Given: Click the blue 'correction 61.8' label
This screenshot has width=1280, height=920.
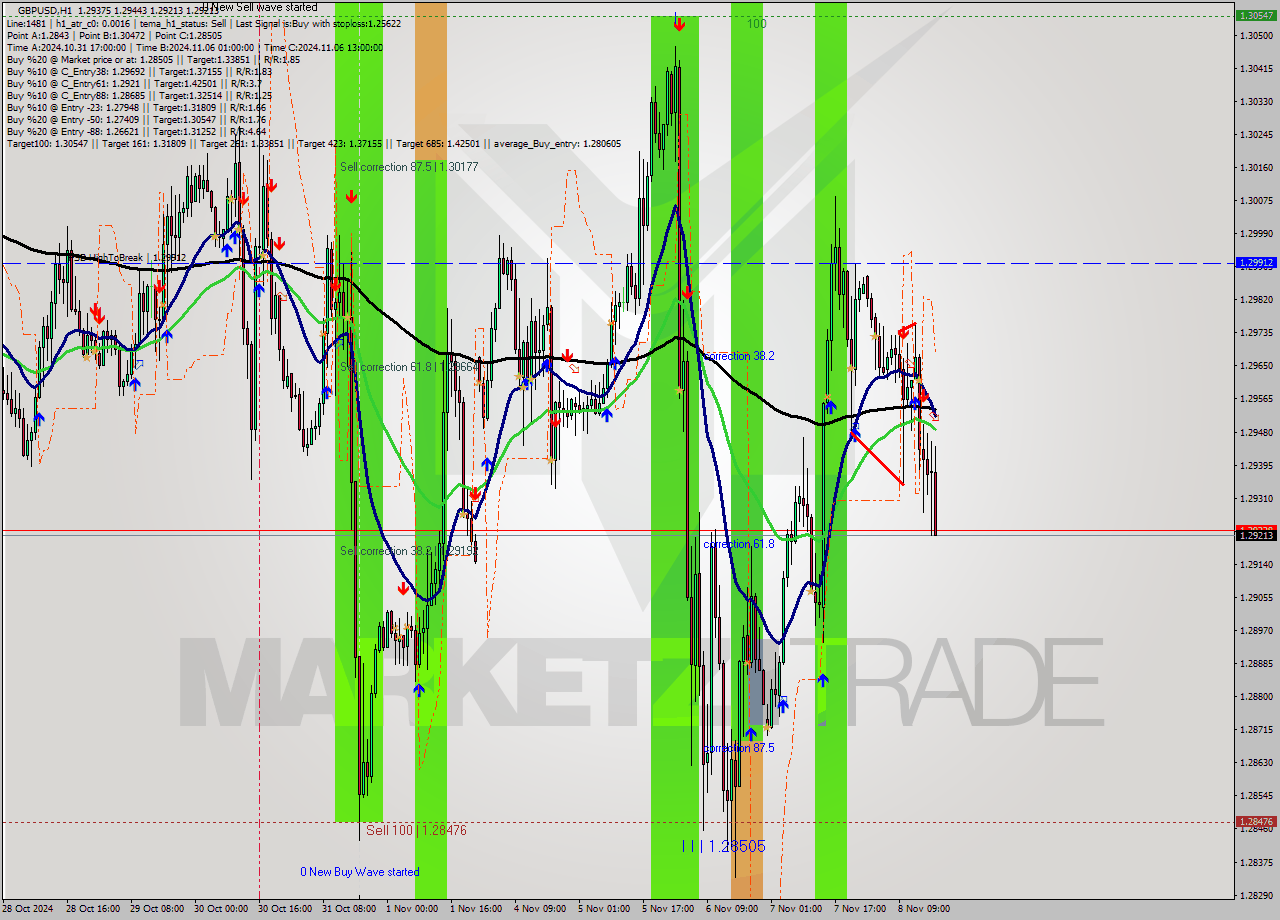Looking at the screenshot, I should [738, 544].
